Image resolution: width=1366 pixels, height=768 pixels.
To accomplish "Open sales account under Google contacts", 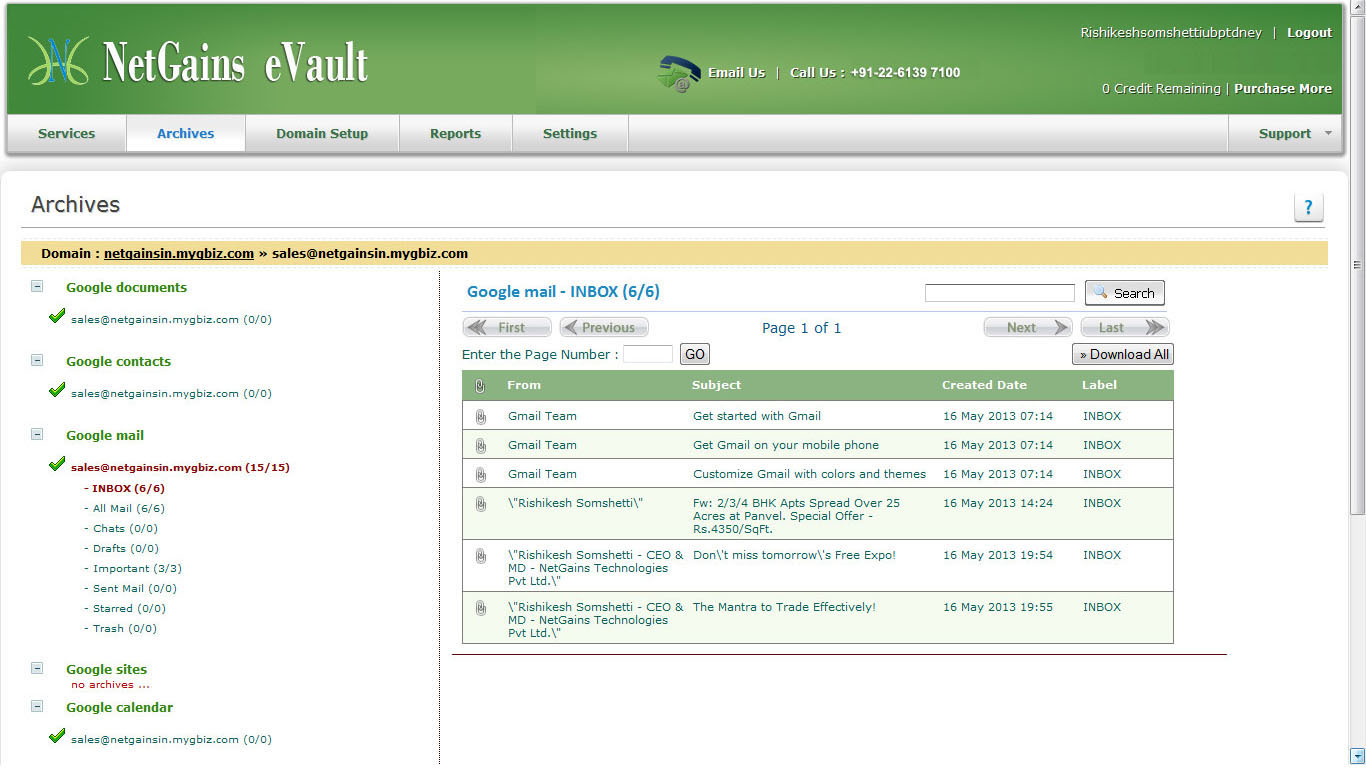I will (171, 394).
